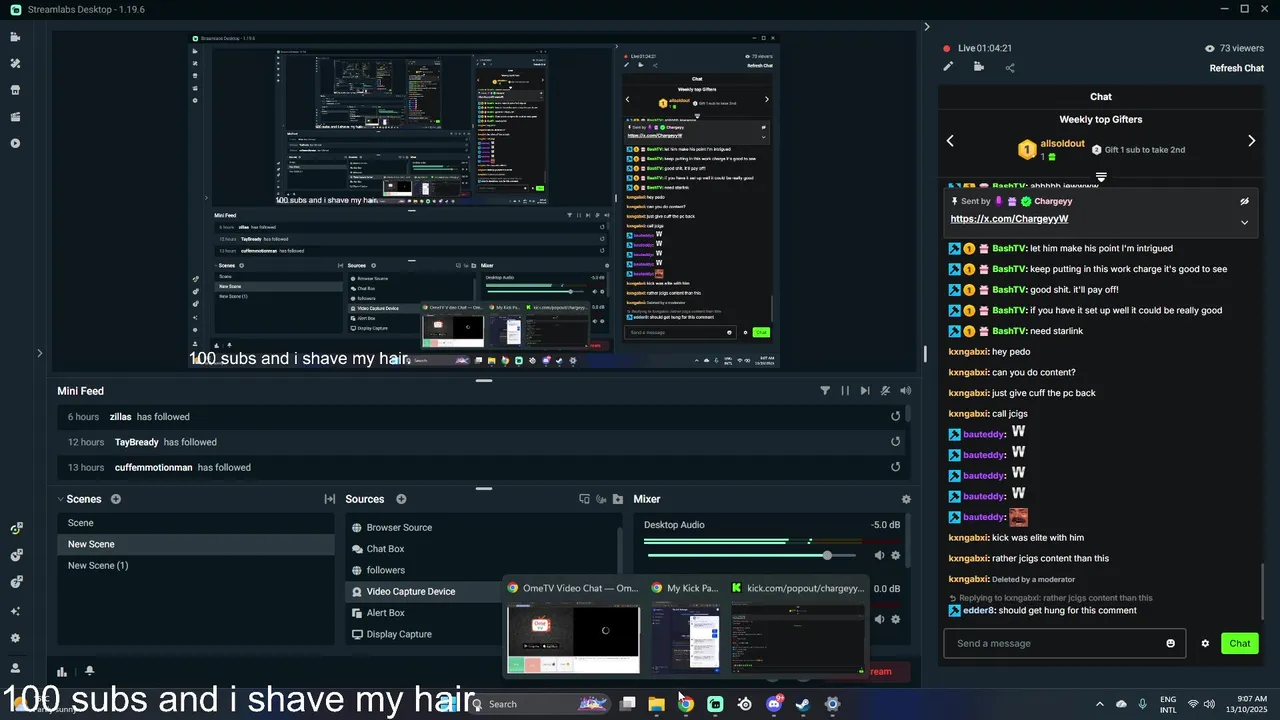
Task: Expand pinned message chevron
Action: [x=1244, y=222]
